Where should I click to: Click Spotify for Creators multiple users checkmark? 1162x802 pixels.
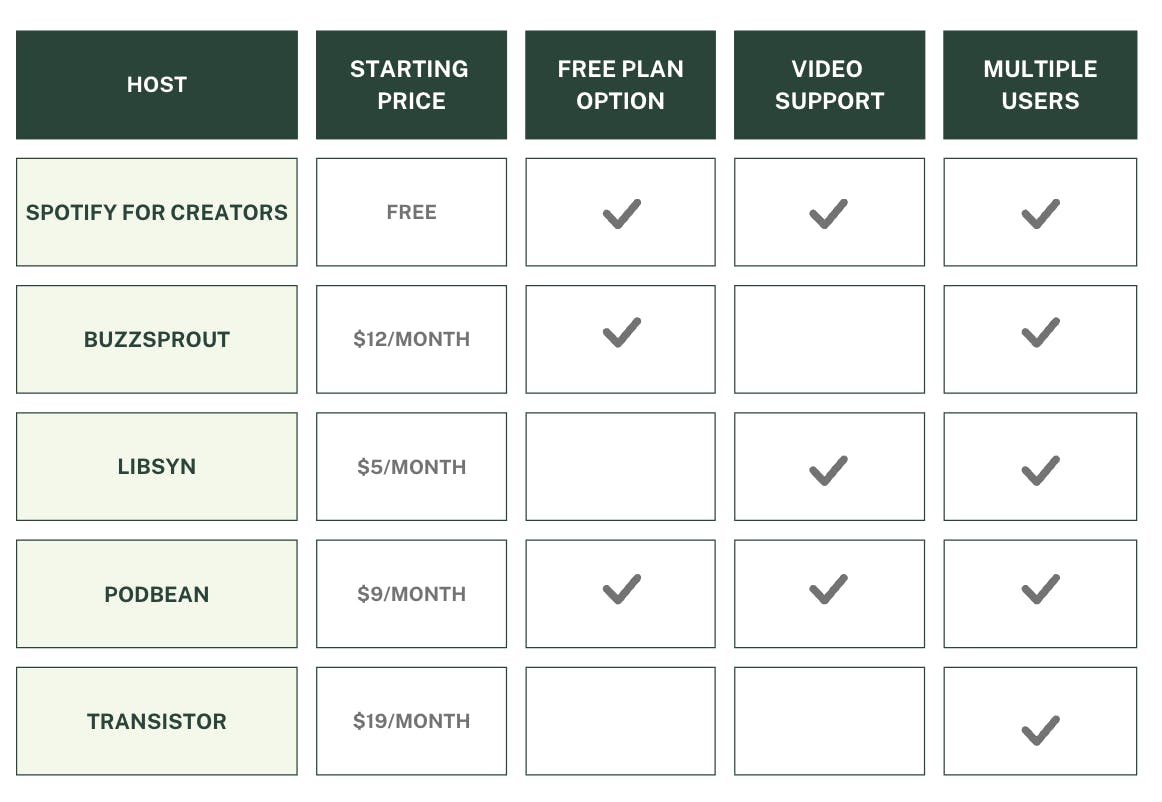coord(1040,214)
